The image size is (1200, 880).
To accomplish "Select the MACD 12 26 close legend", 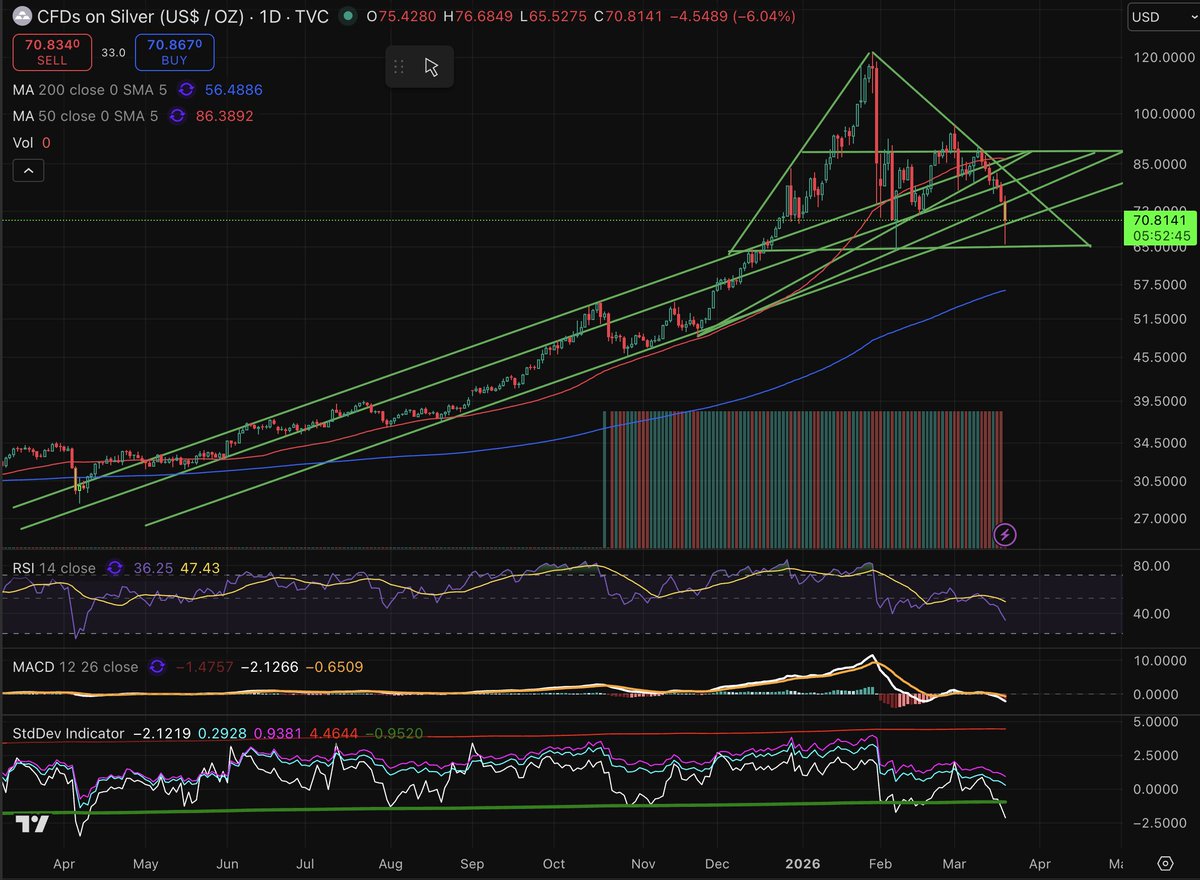I will (75, 666).
